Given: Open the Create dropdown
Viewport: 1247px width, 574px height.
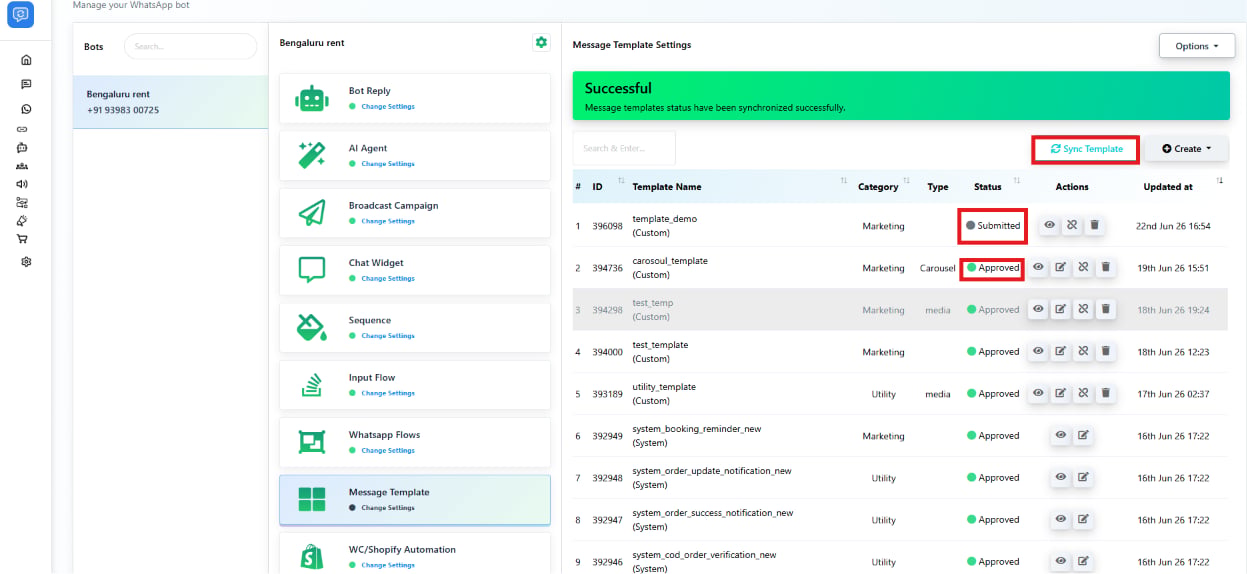Looking at the screenshot, I should (x=1187, y=149).
